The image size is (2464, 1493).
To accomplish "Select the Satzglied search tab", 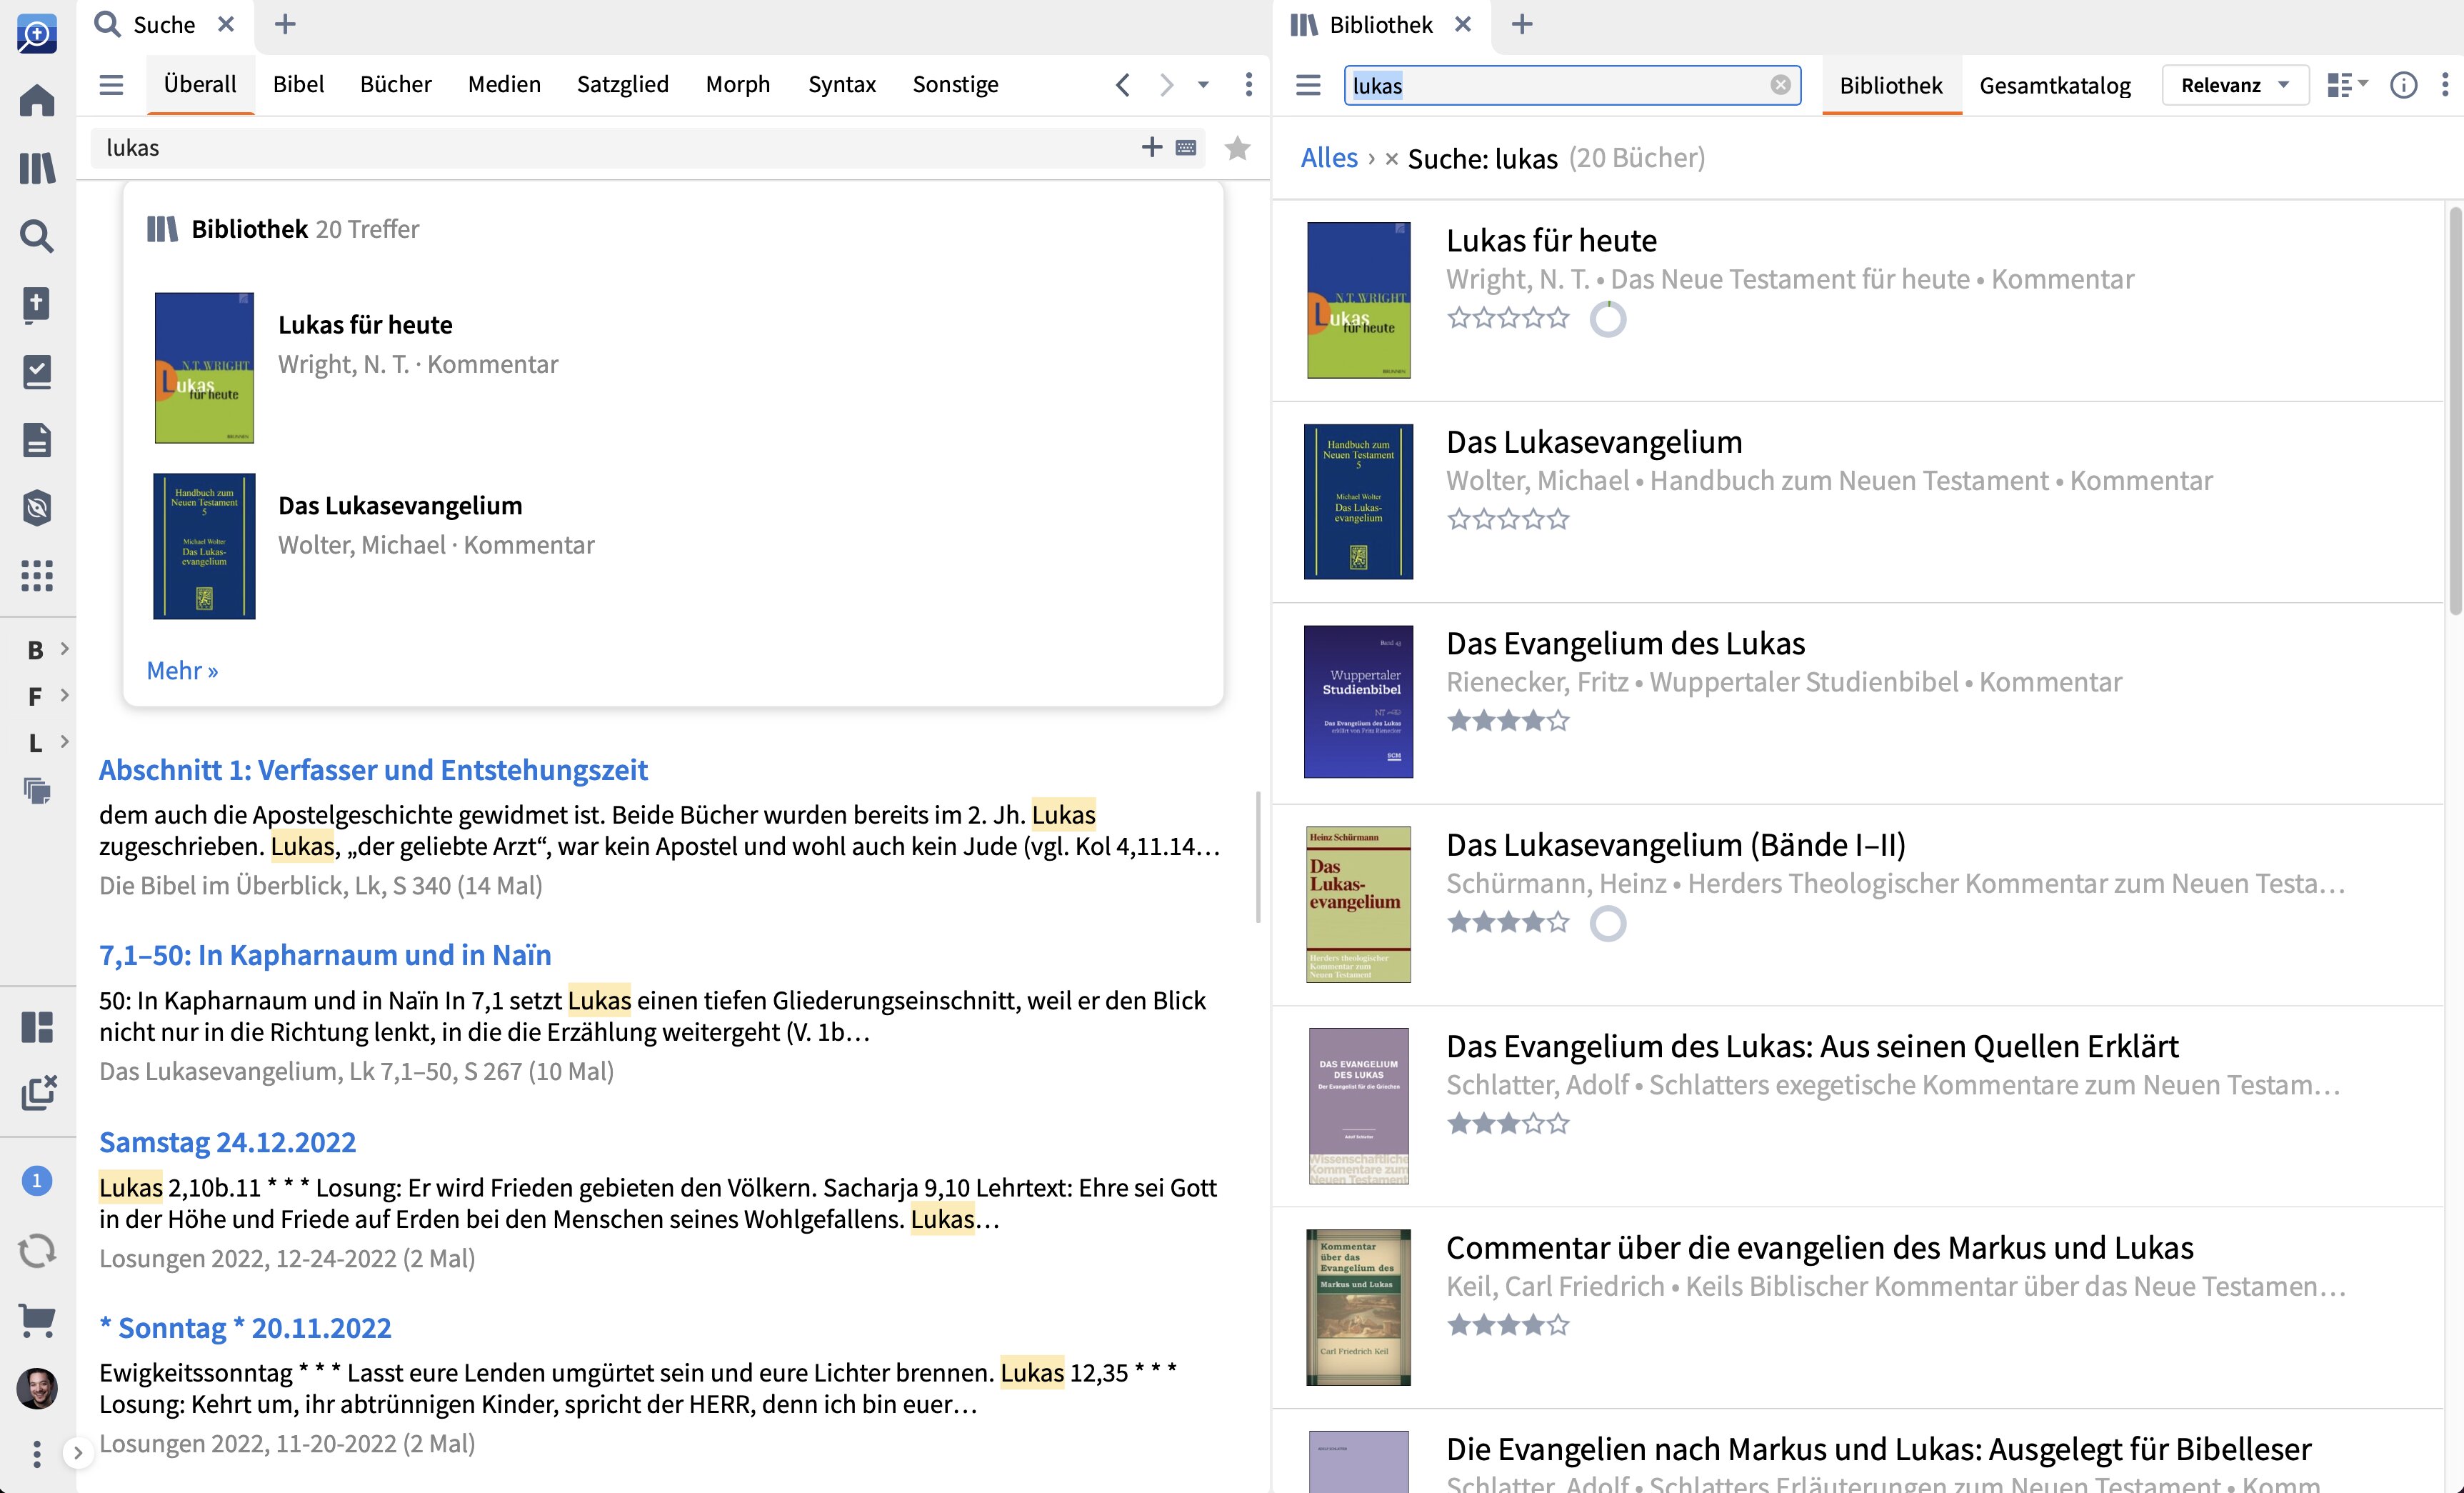I will (x=623, y=85).
